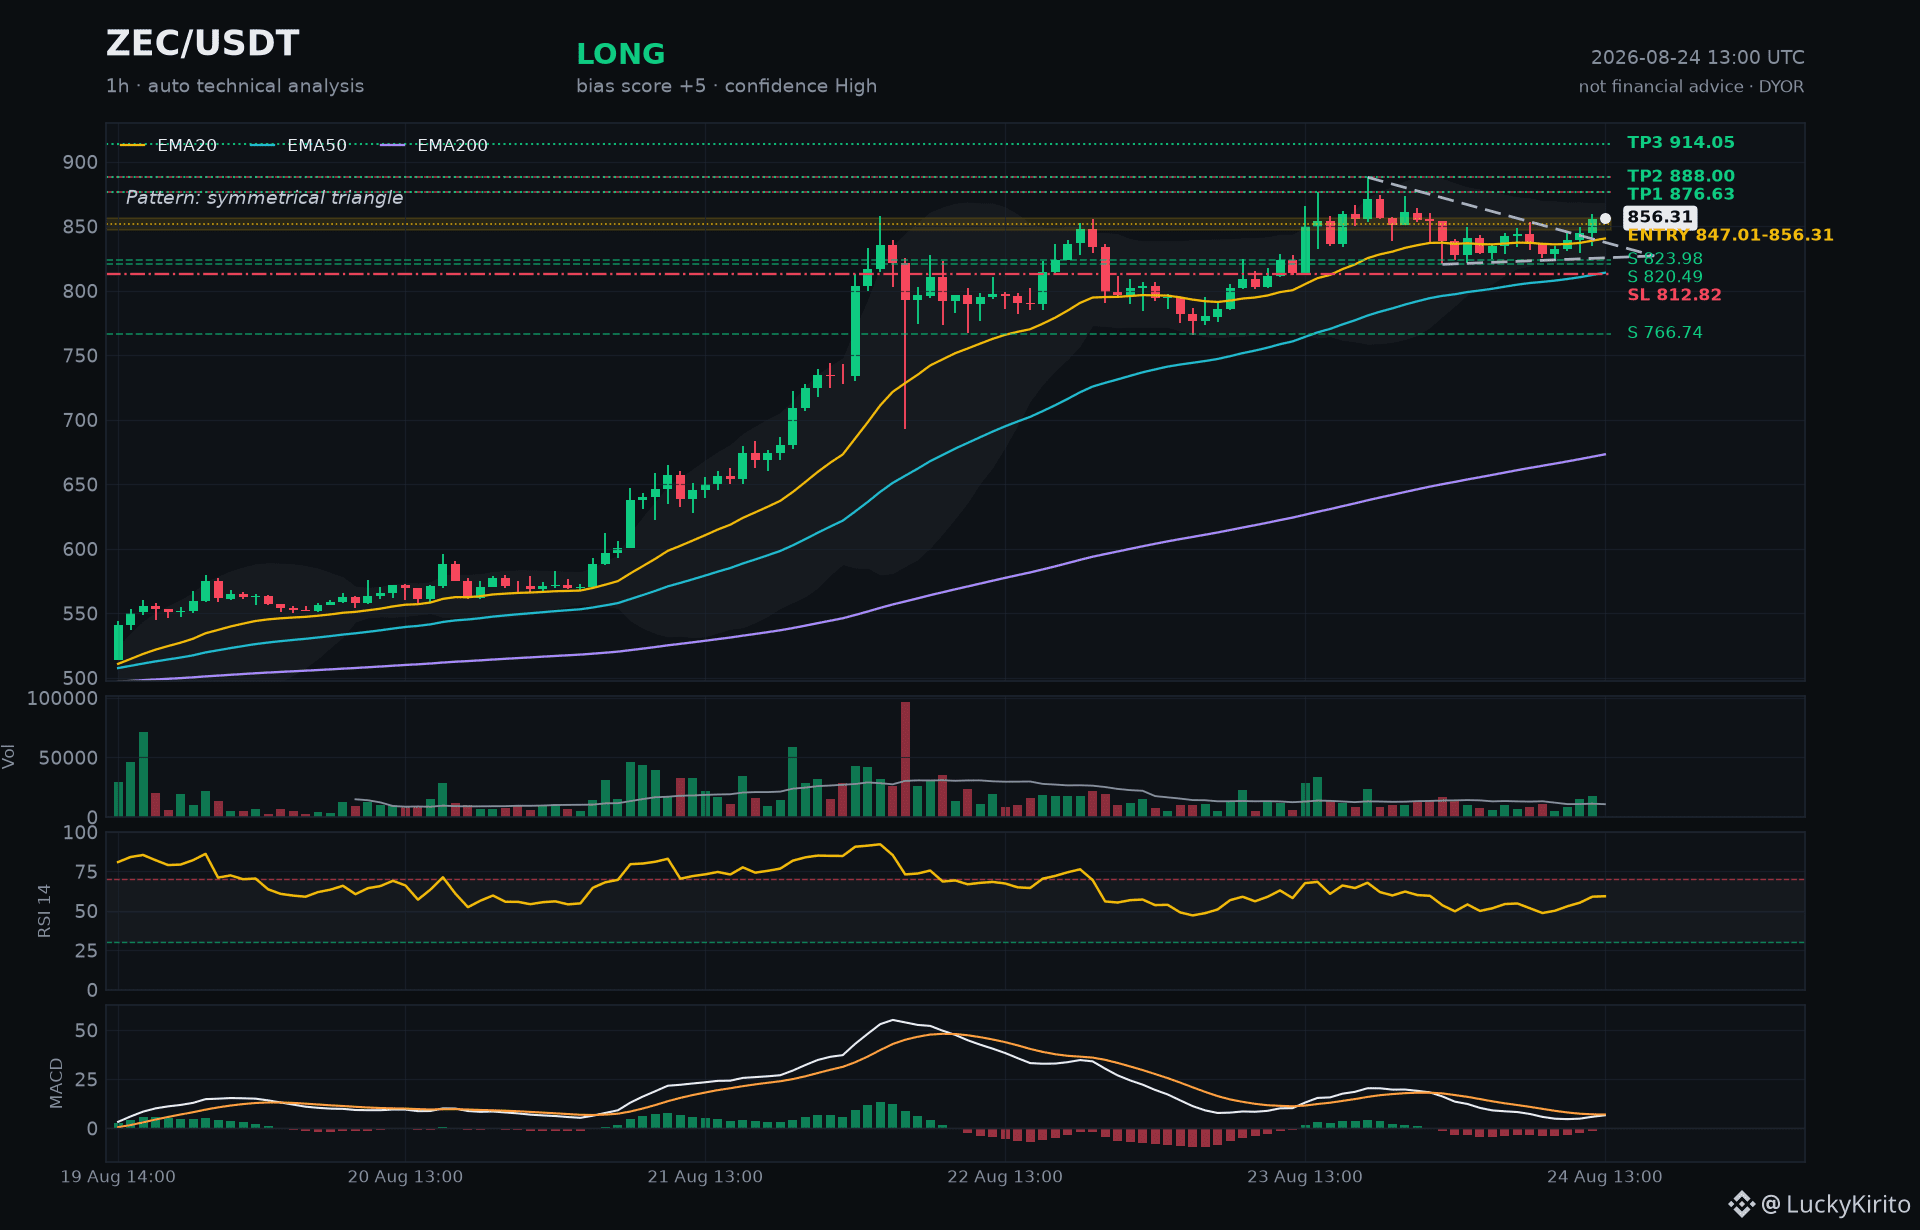1920x1230 pixels.
Task: Click the green LONG signal heading
Action: 621,54
